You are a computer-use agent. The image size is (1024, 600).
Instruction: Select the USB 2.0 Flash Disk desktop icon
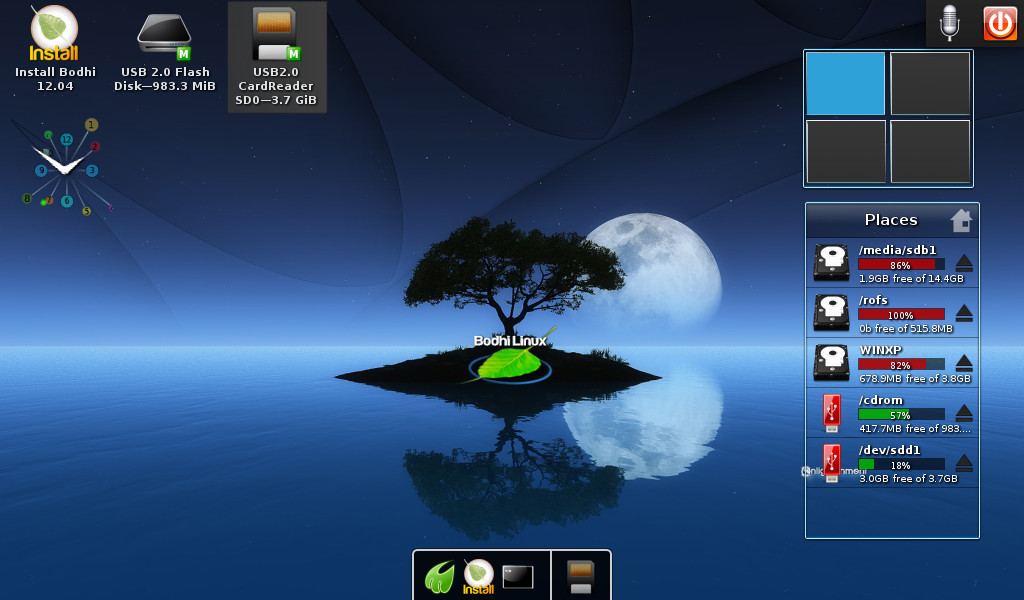click(165, 52)
